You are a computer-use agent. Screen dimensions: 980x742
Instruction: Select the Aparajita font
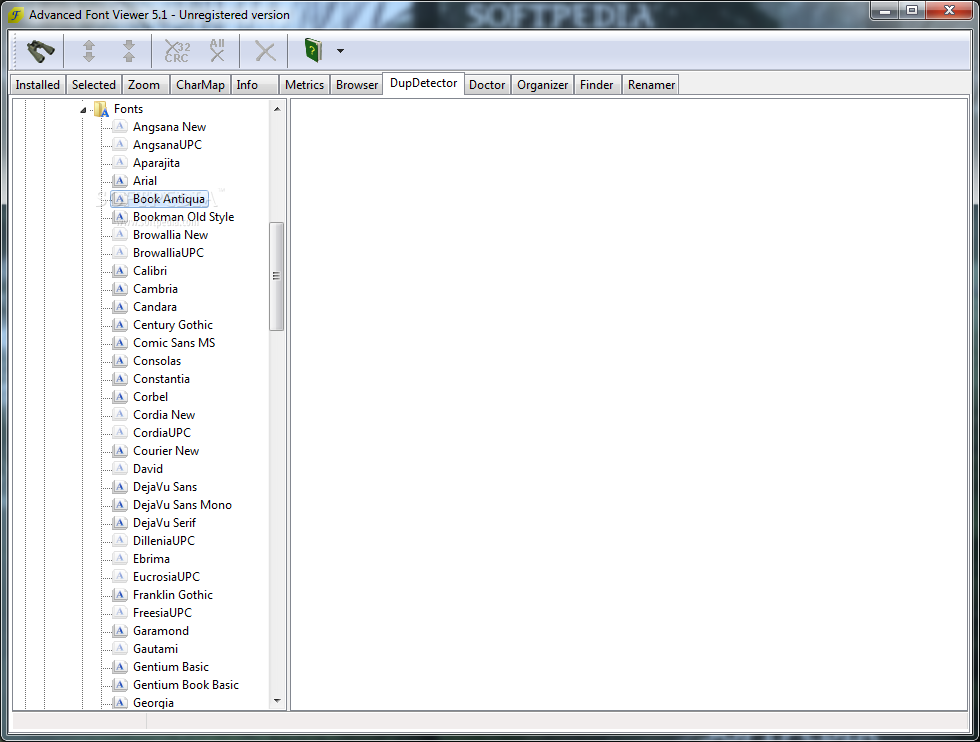[x=156, y=163]
